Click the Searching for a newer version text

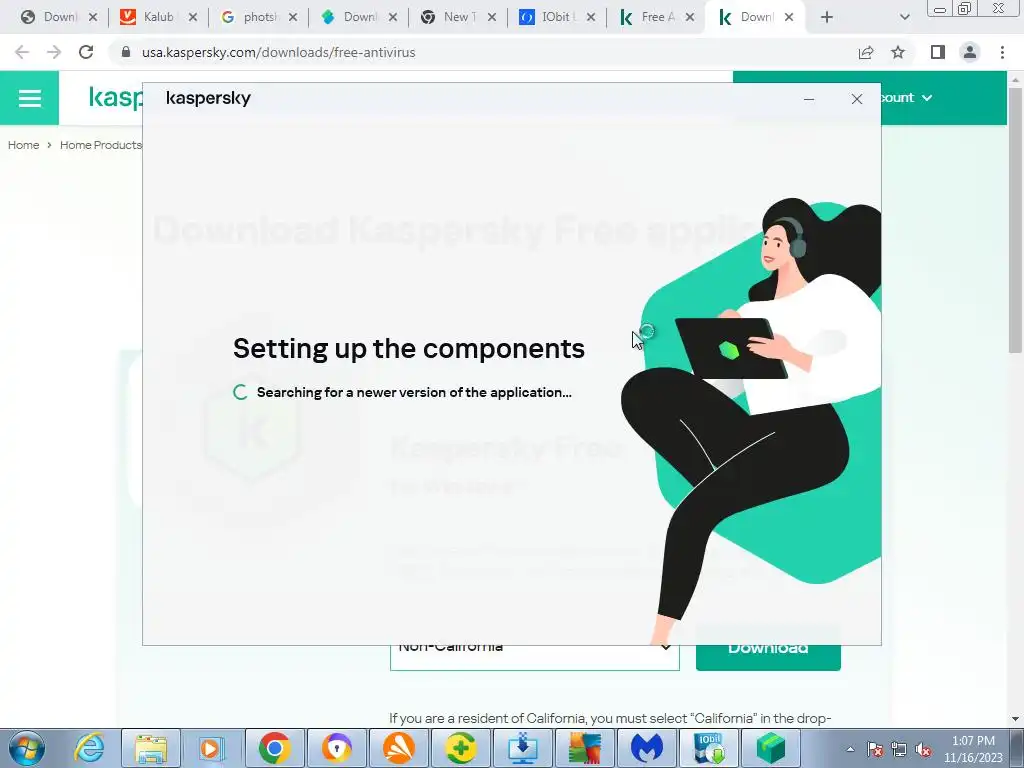click(414, 392)
